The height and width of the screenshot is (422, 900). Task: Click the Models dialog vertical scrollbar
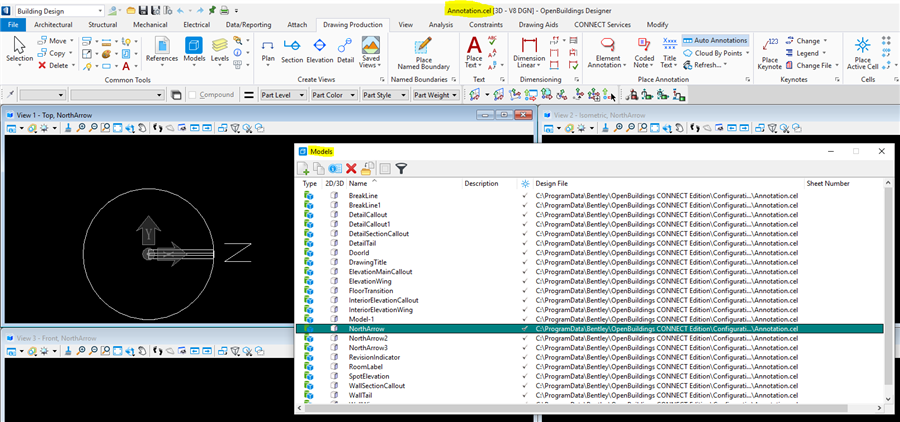coord(889,287)
